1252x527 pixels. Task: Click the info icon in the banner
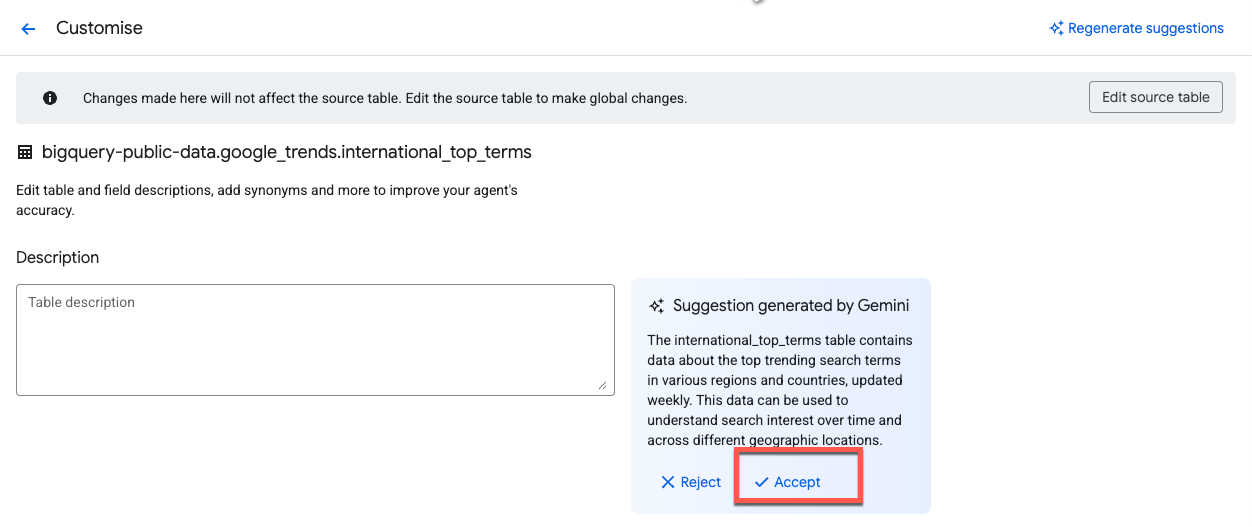point(50,98)
